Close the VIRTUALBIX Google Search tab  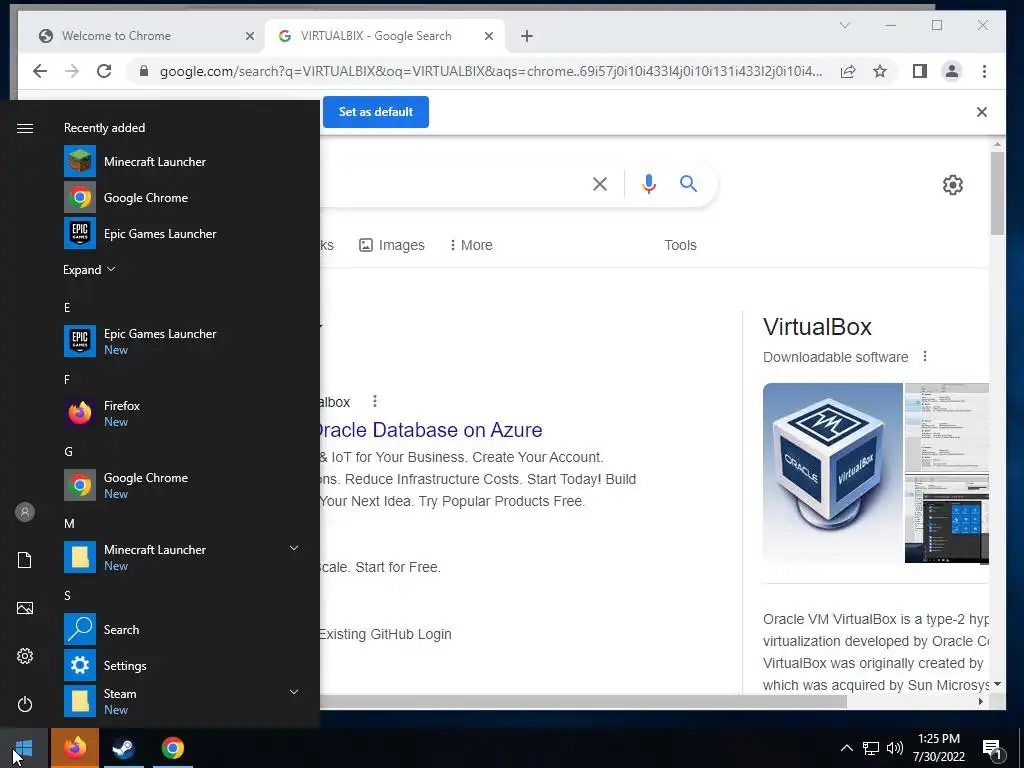click(488, 37)
